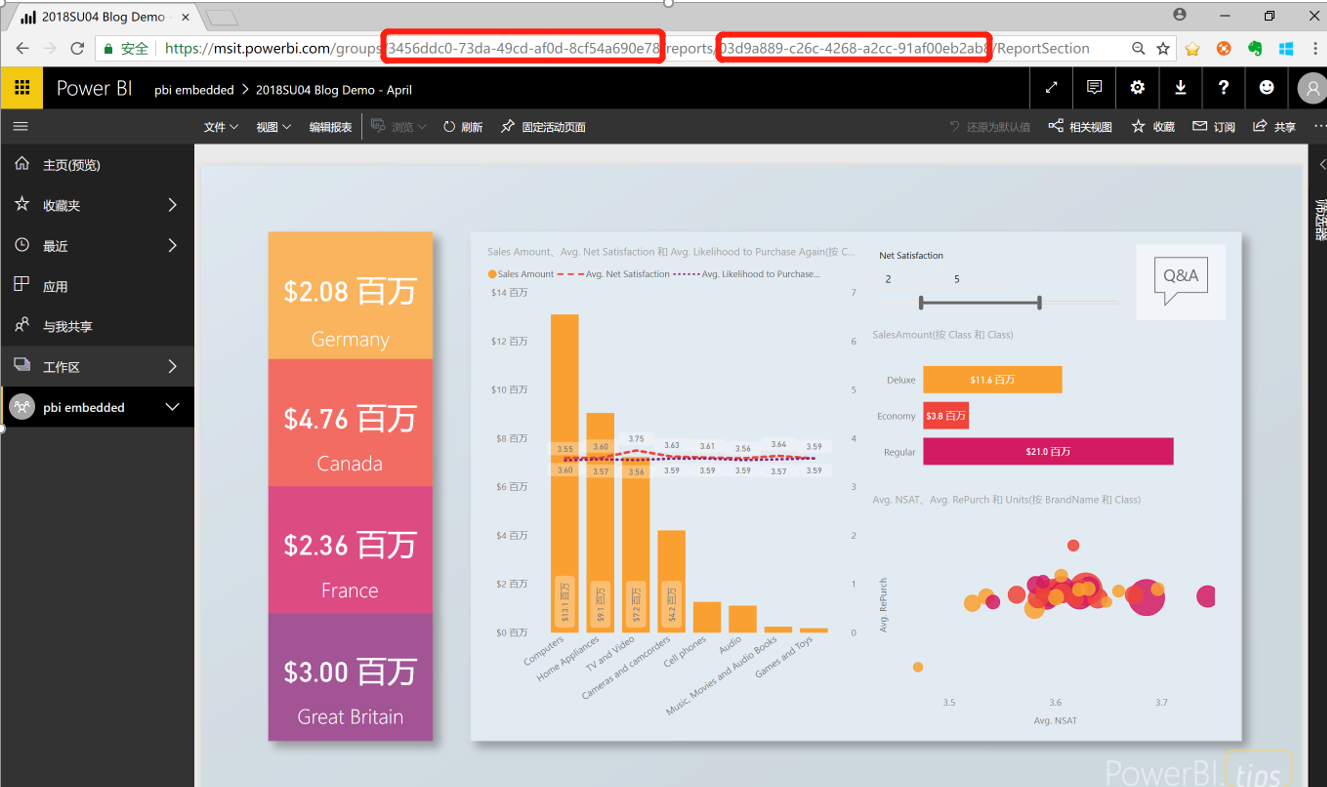Collapse the navigation pane with the hamburger toggle
Image resolution: width=1327 pixels, height=787 pixels.
[x=20, y=127]
